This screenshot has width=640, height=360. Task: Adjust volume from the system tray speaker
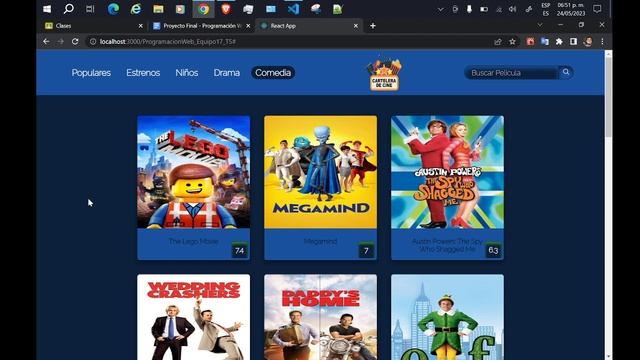tap(513, 9)
